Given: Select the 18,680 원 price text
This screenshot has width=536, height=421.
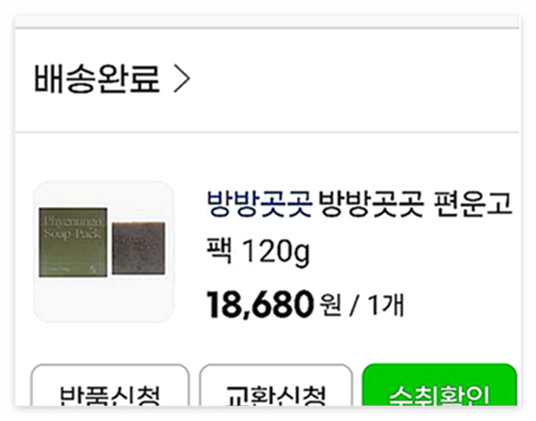Looking at the screenshot, I should (x=274, y=304).
